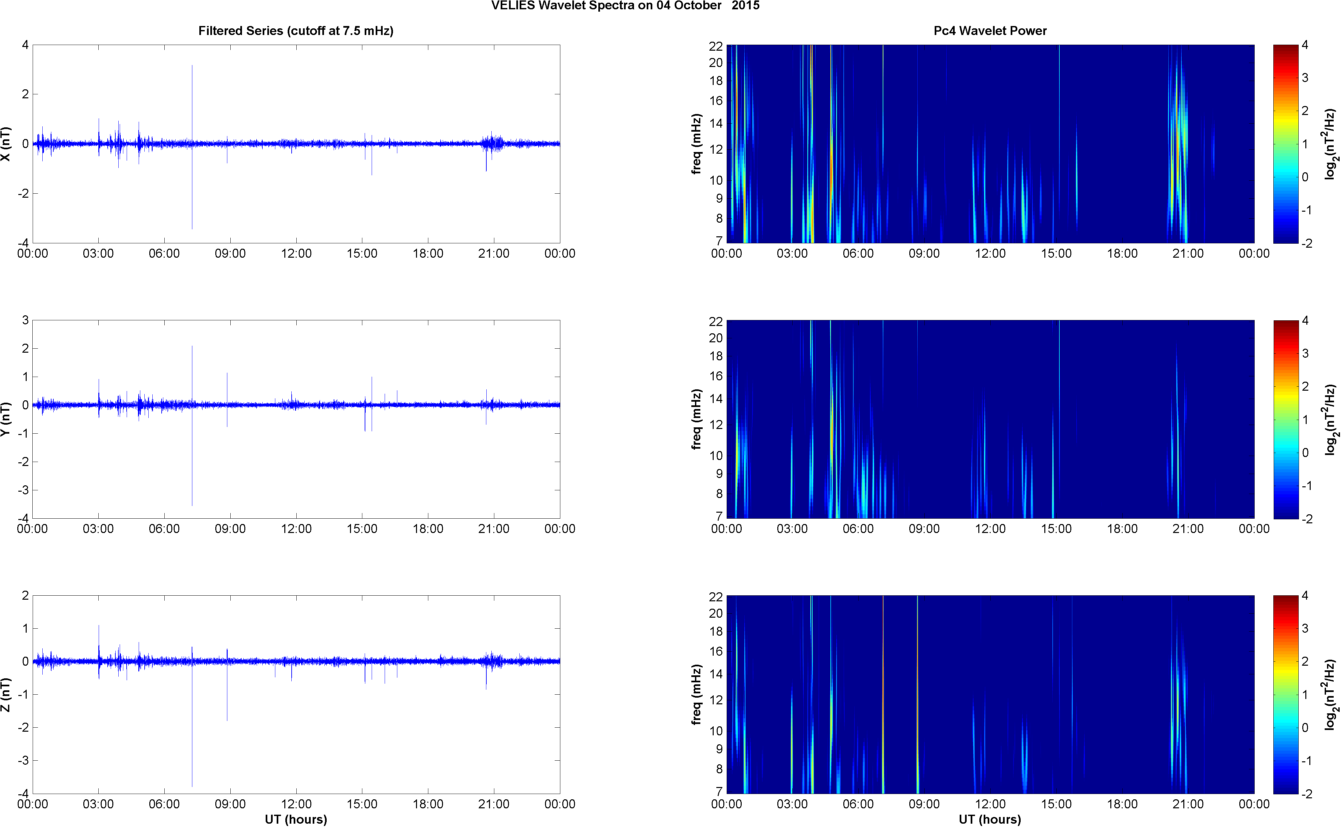The image size is (1341, 827).
Task: Click inside the middle Pc4 wavelet spectrogram
Action: tap(990, 419)
